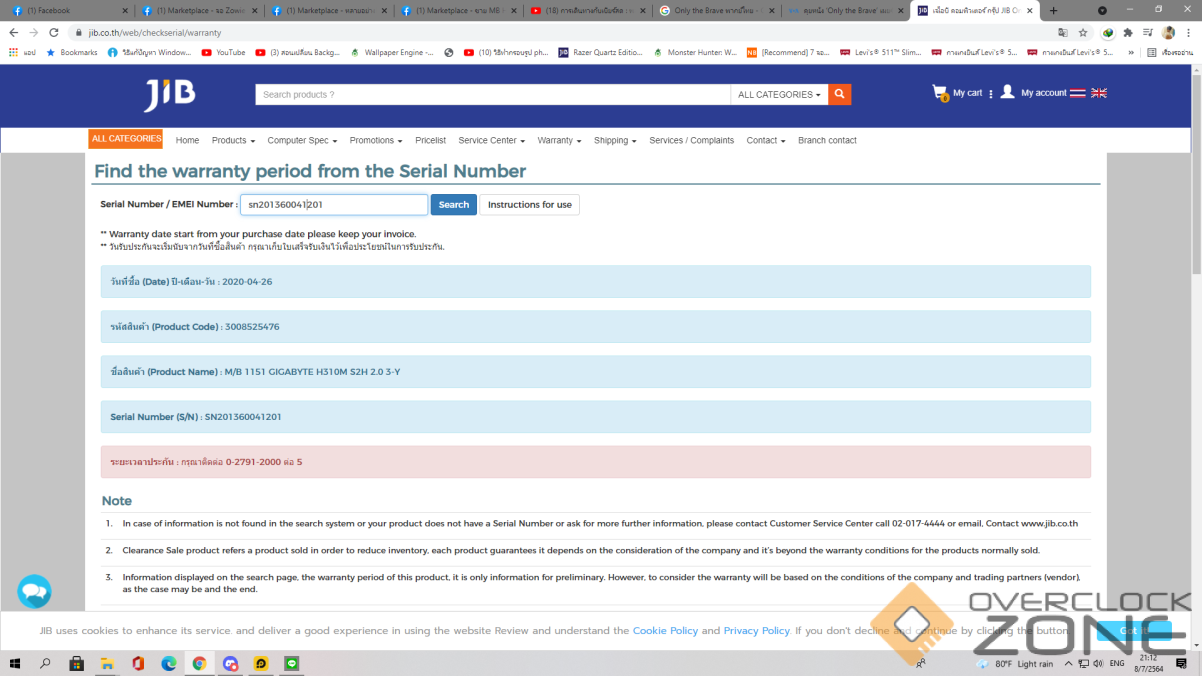Open the shopping cart icon

point(940,93)
